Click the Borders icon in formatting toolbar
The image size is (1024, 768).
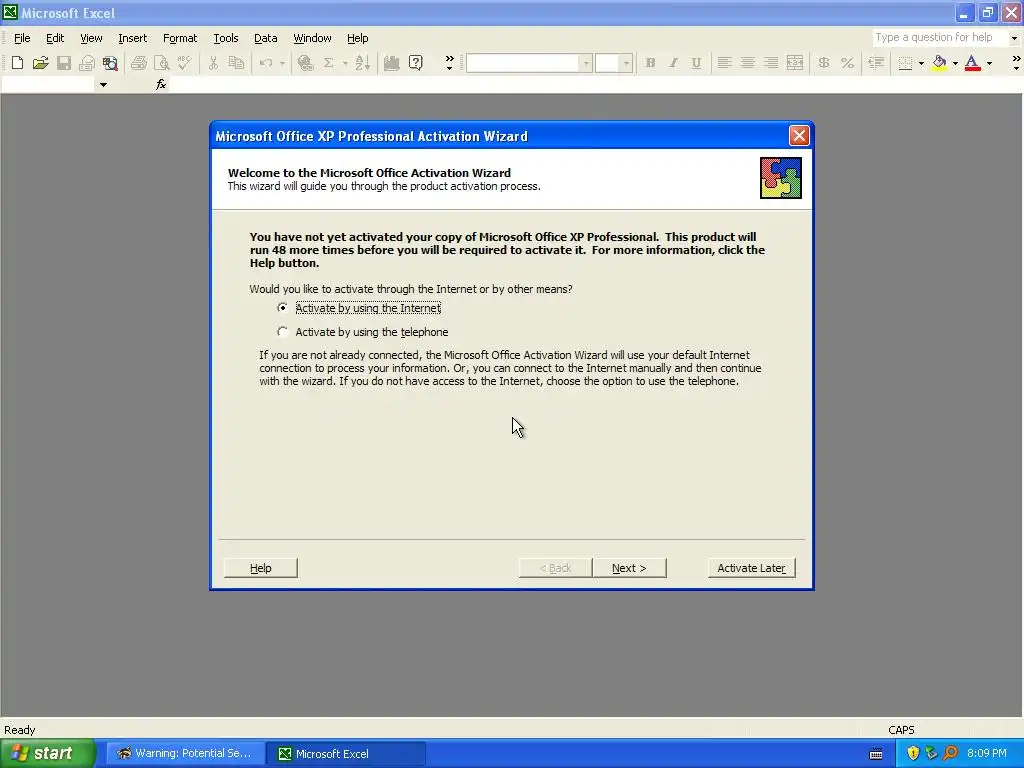tap(905, 63)
